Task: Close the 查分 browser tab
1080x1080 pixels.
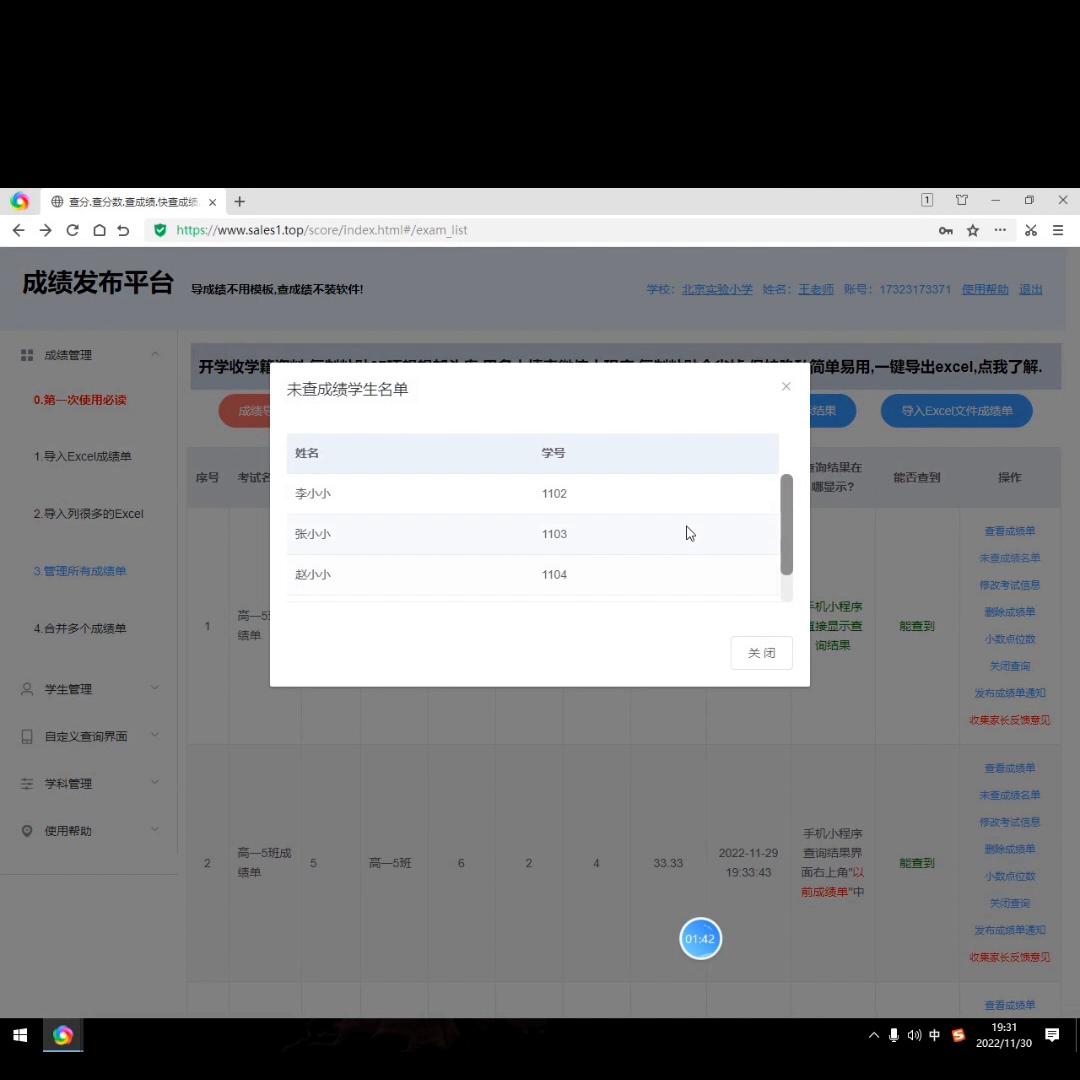Action: click(212, 202)
